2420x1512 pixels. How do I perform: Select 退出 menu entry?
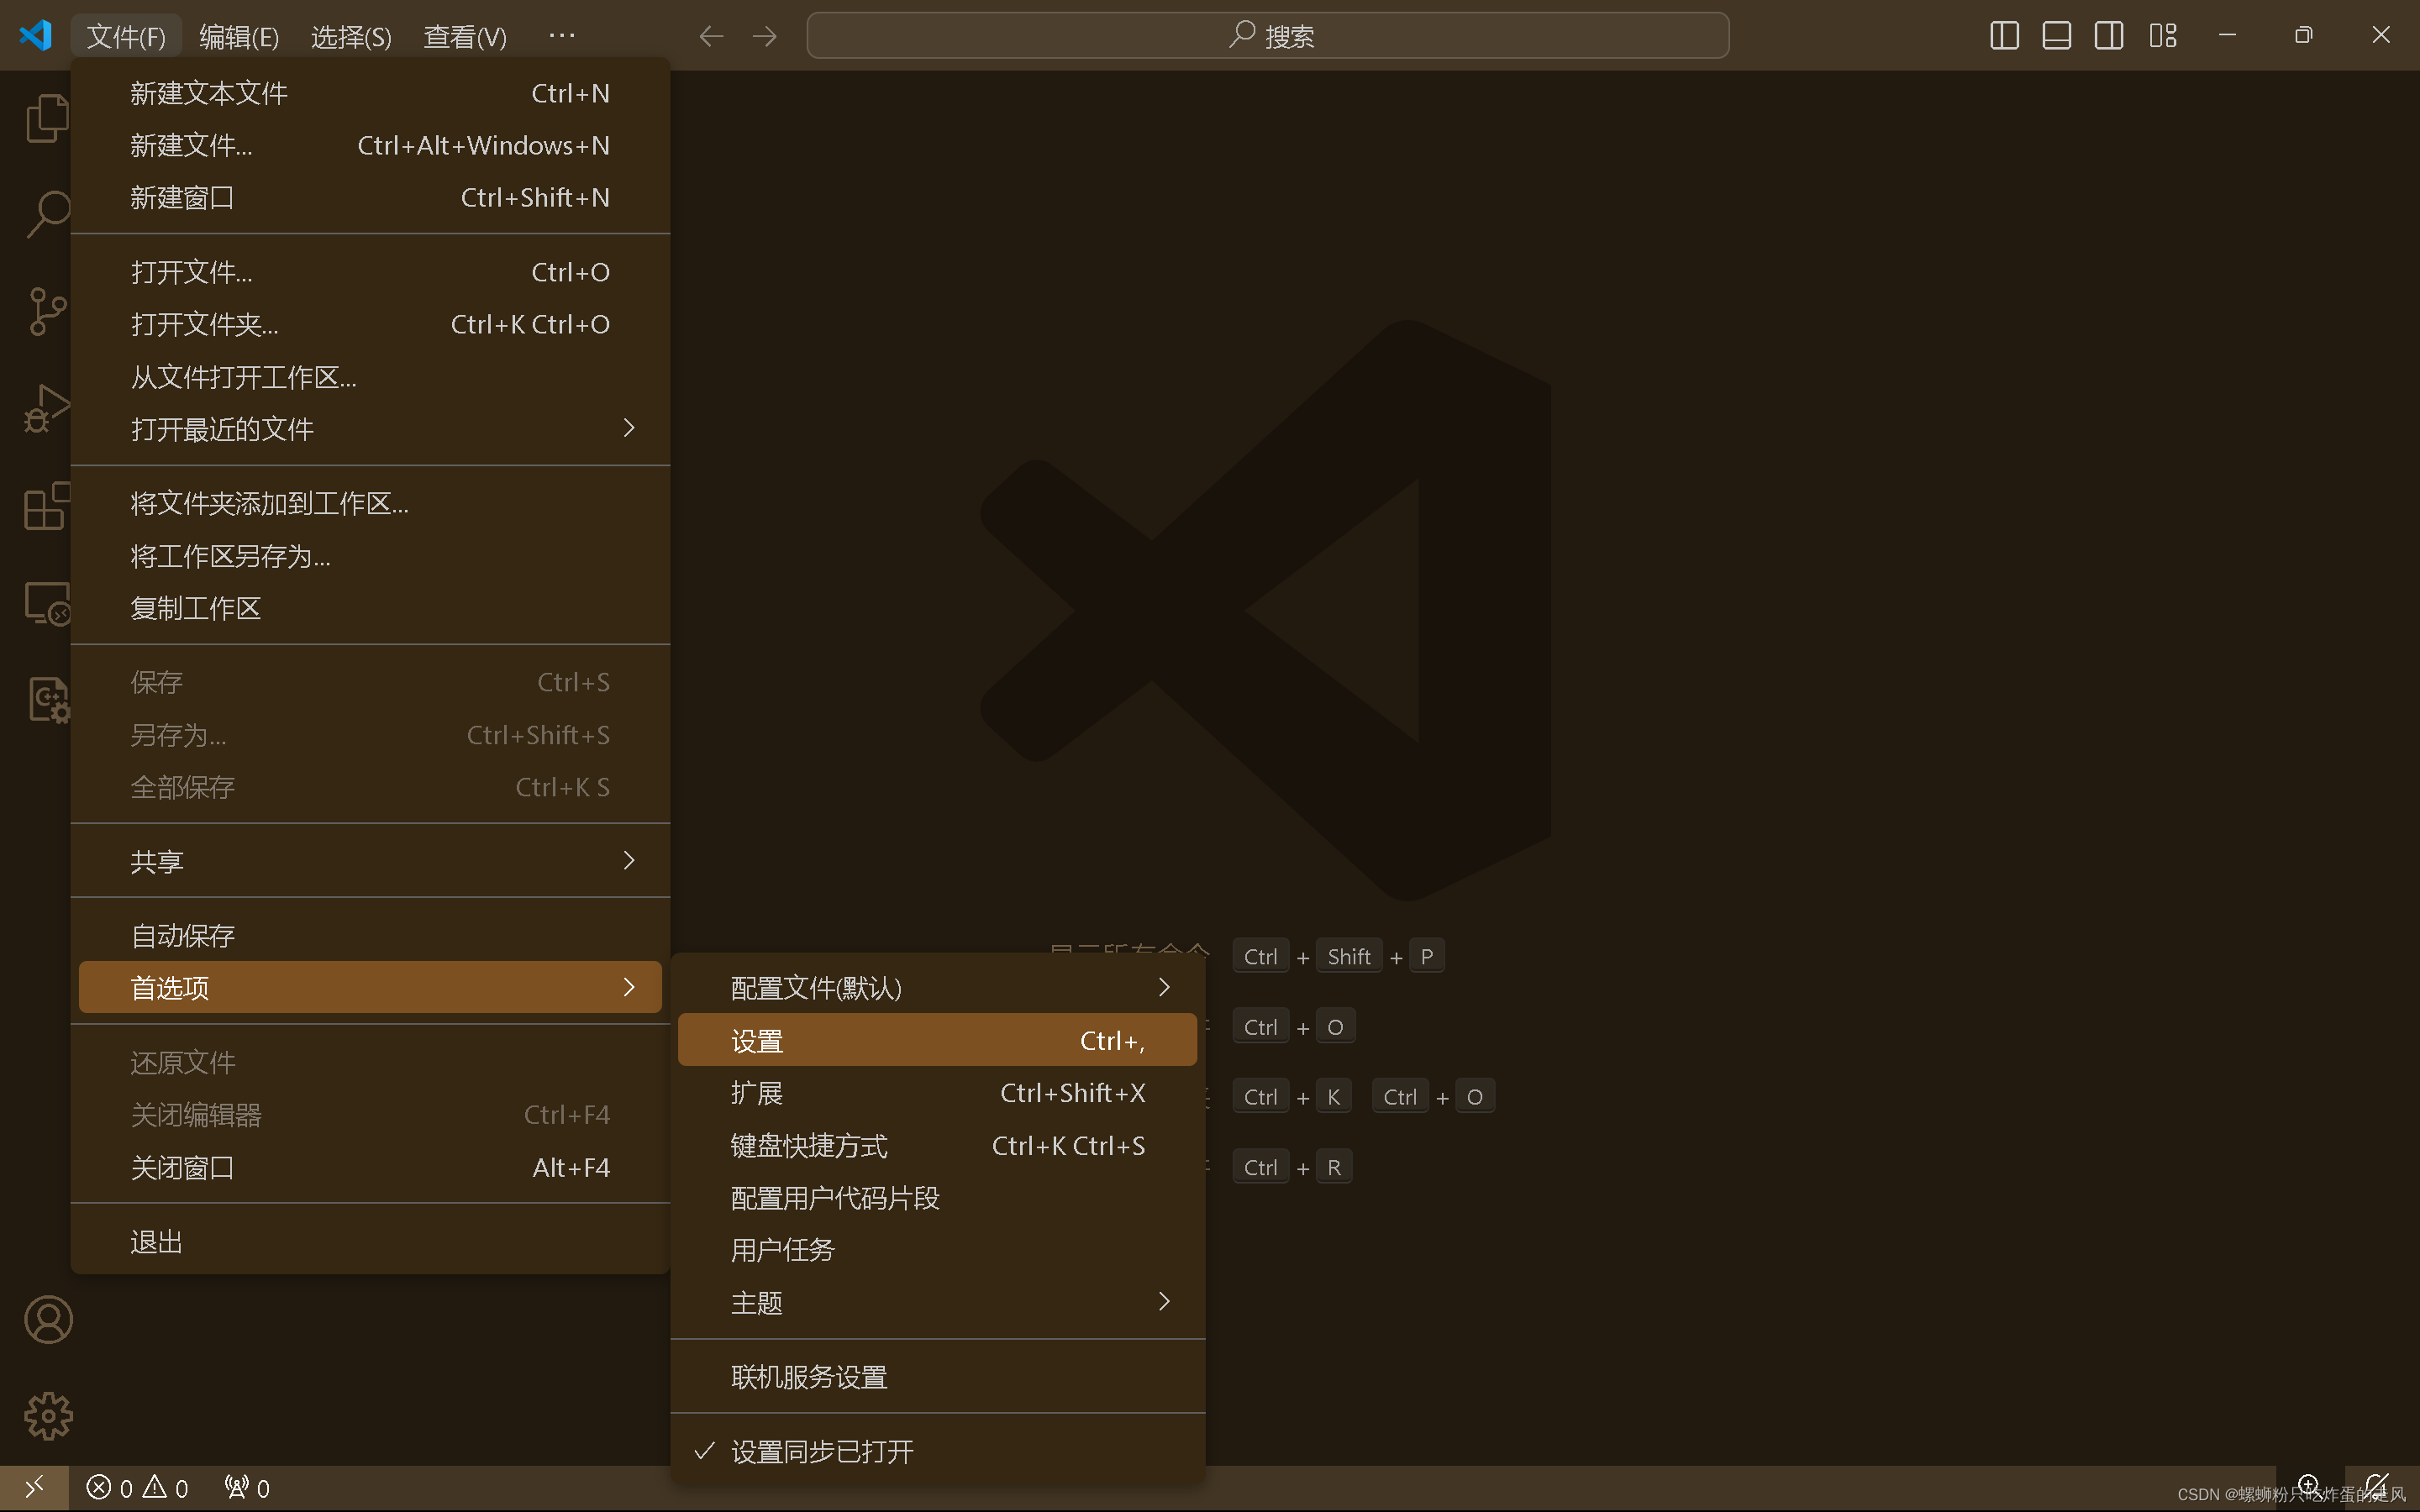click(370, 1242)
